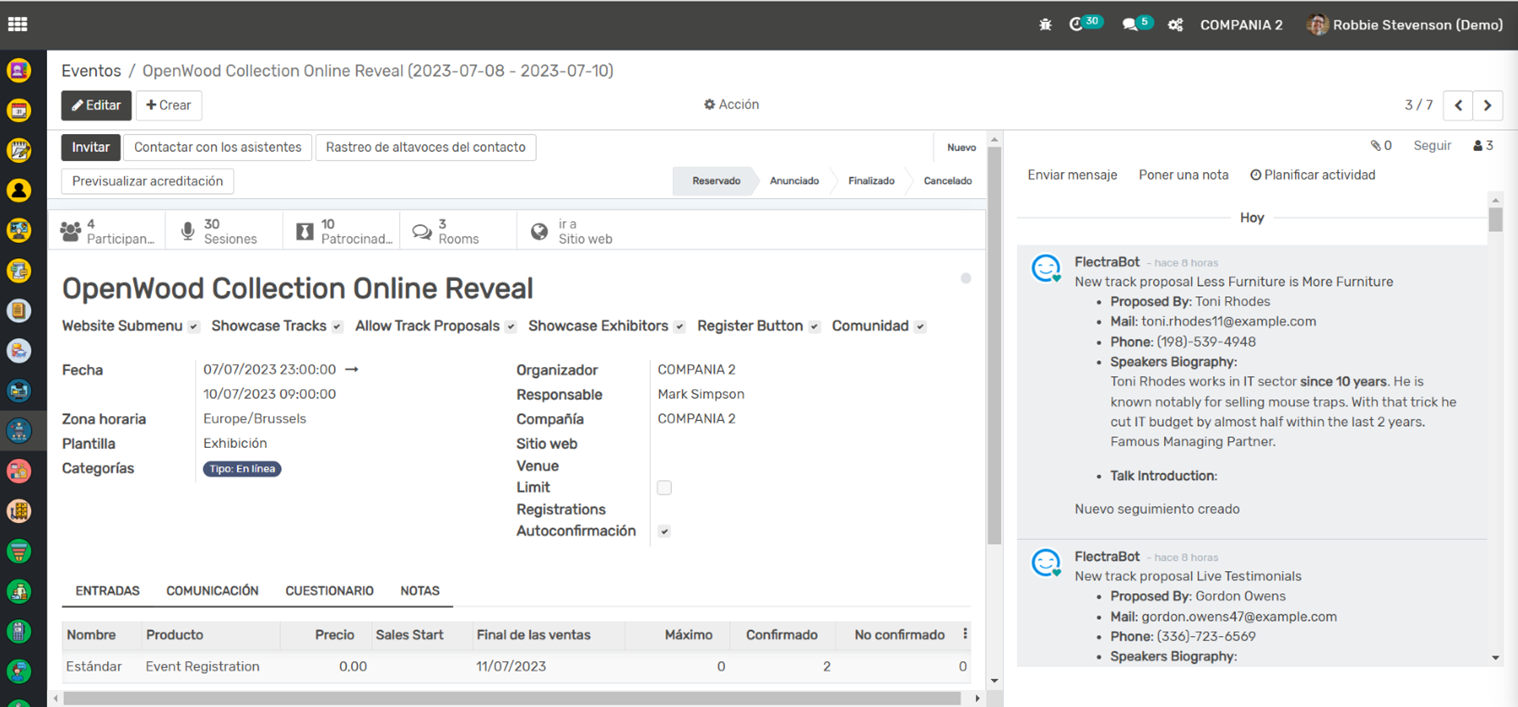The height and width of the screenshot is (707, 1518).
Task: Switch to the Comunicación tab
Action: click(212, 591)
